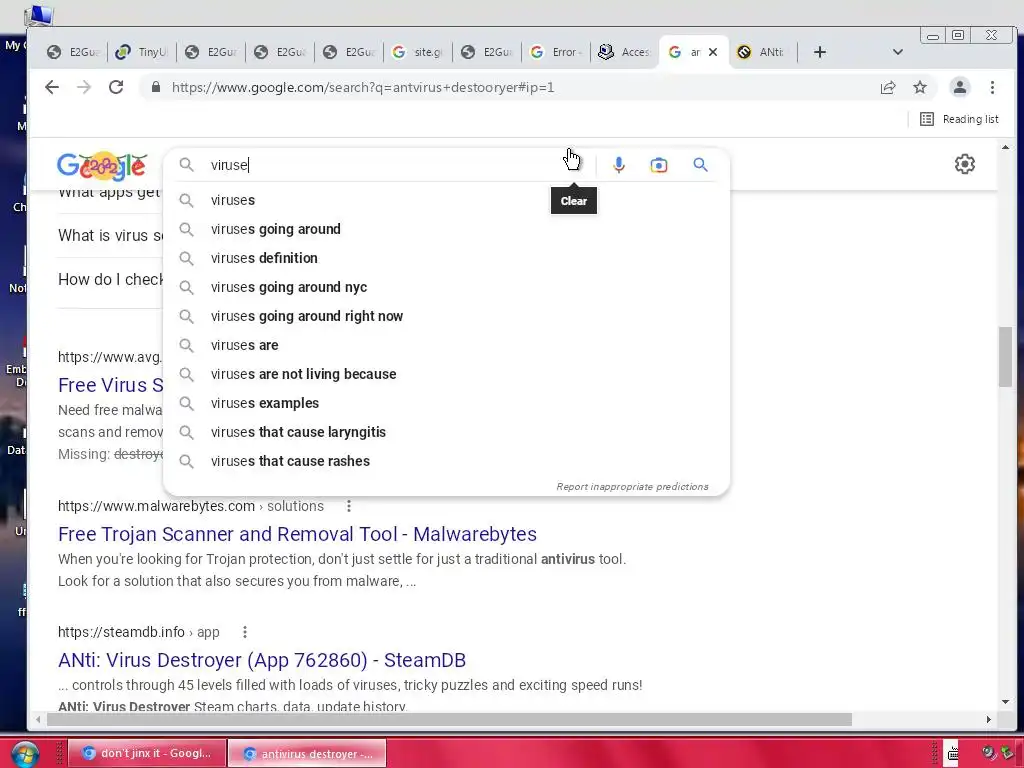
Task: Select suggestion 'viruses'
Action: click(446, 200)
